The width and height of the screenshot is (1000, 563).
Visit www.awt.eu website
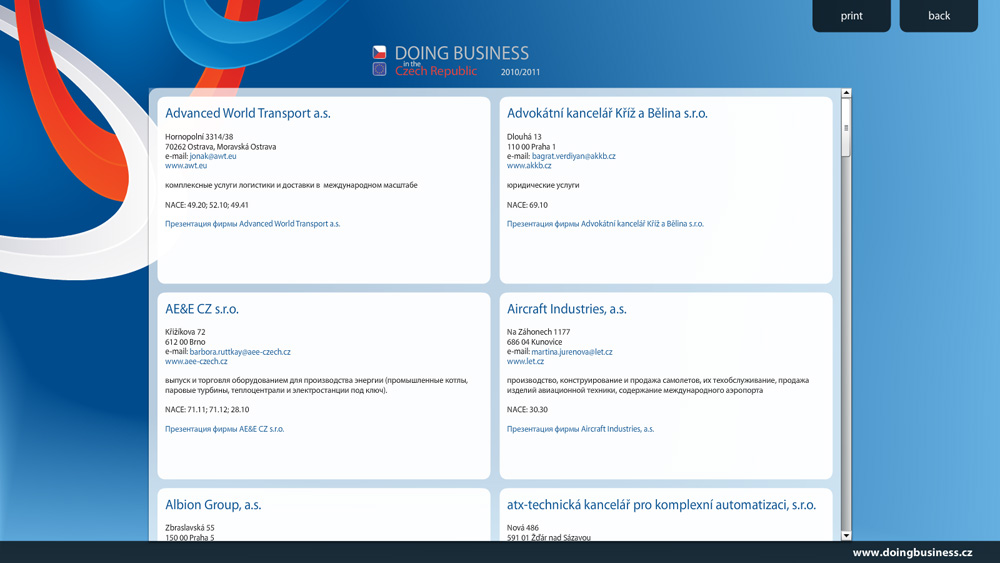(x=186, y=166)
